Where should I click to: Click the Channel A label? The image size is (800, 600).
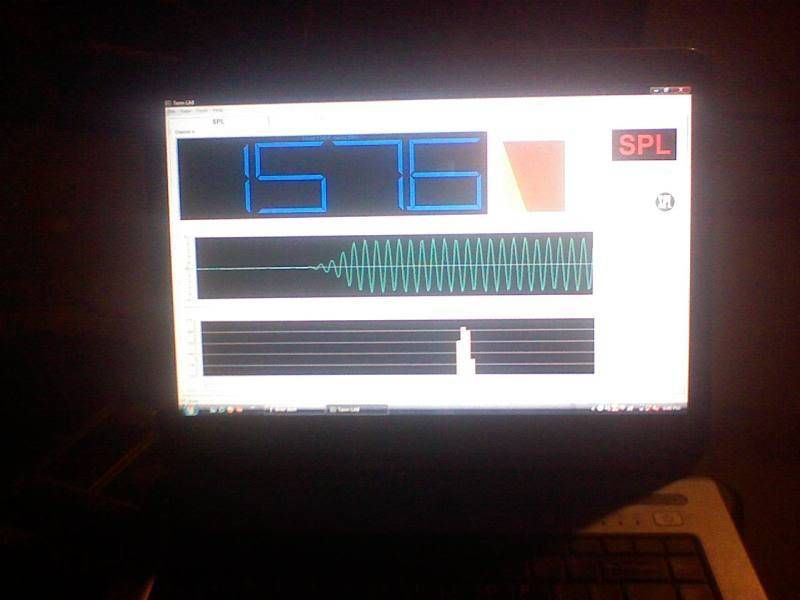185,131
